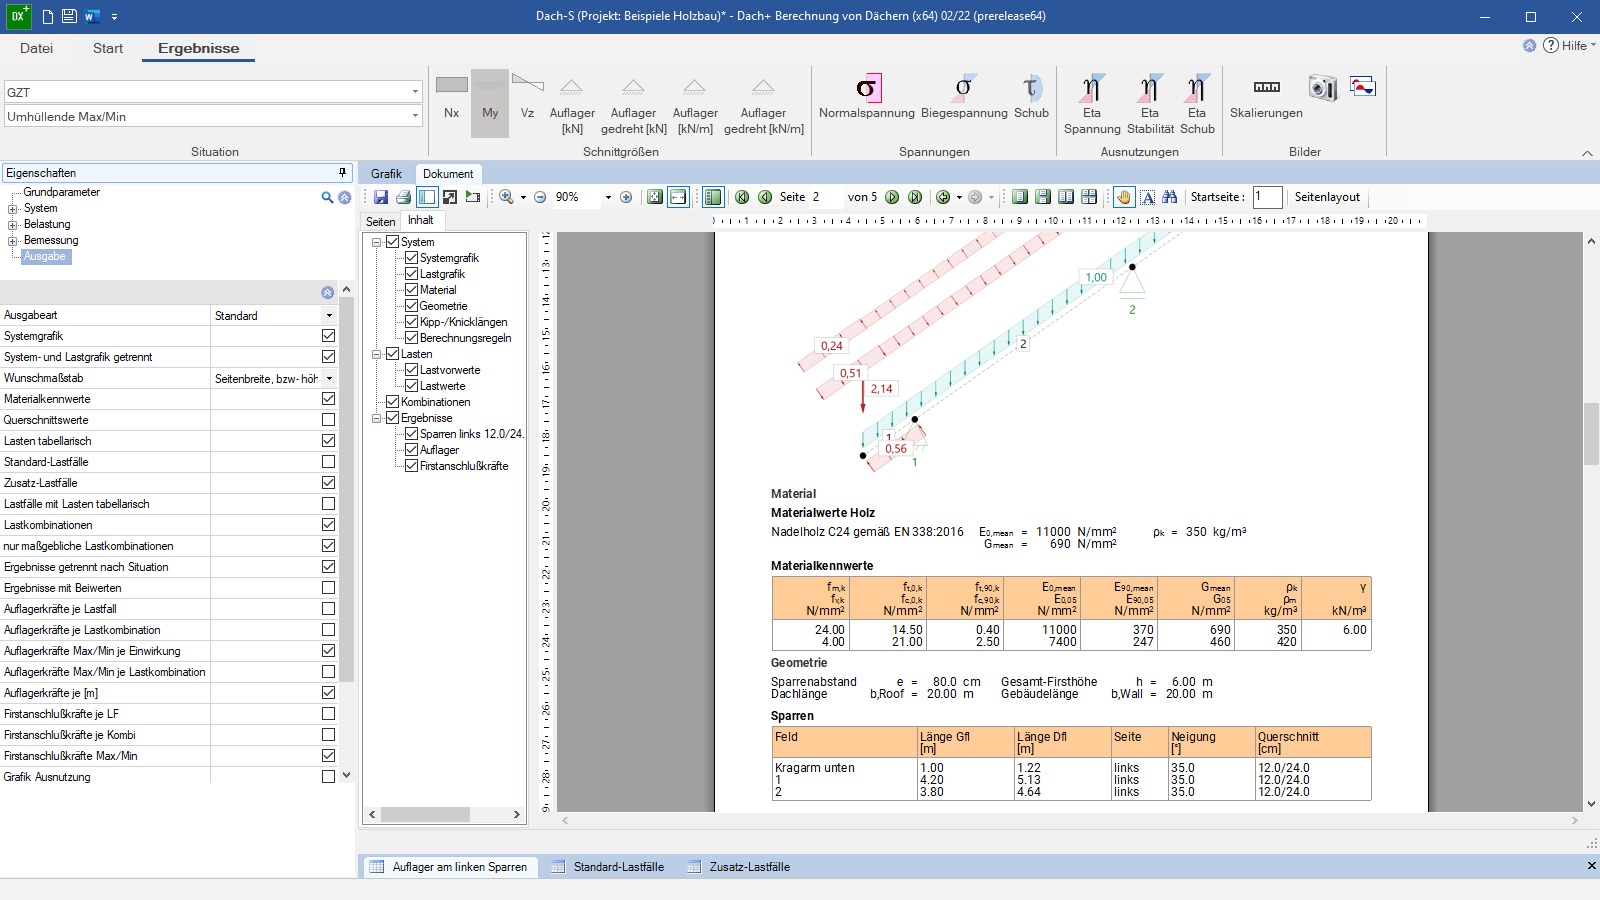Toggle Materialkennwerte checkbox in properties
The height and width of the screenshot is (900, 1600).
[x=328, y=399]
